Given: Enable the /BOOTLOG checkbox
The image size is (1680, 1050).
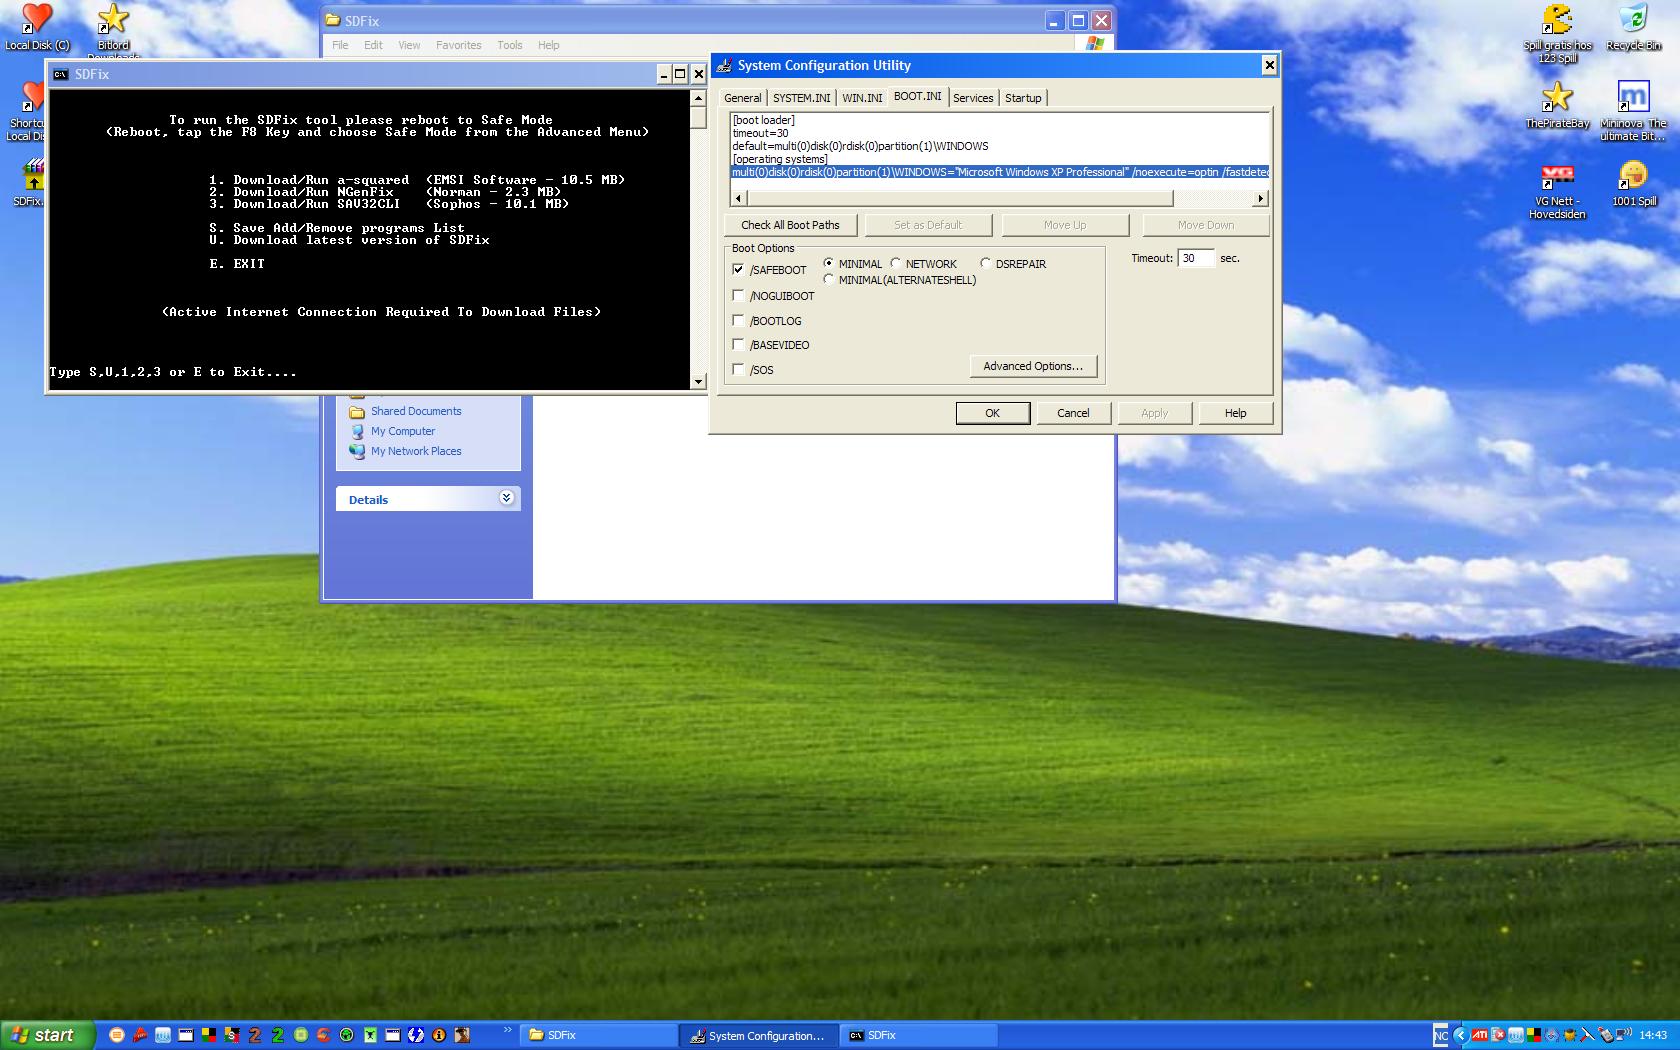Looking at the screenshot, I should click(x=738, y=320).
